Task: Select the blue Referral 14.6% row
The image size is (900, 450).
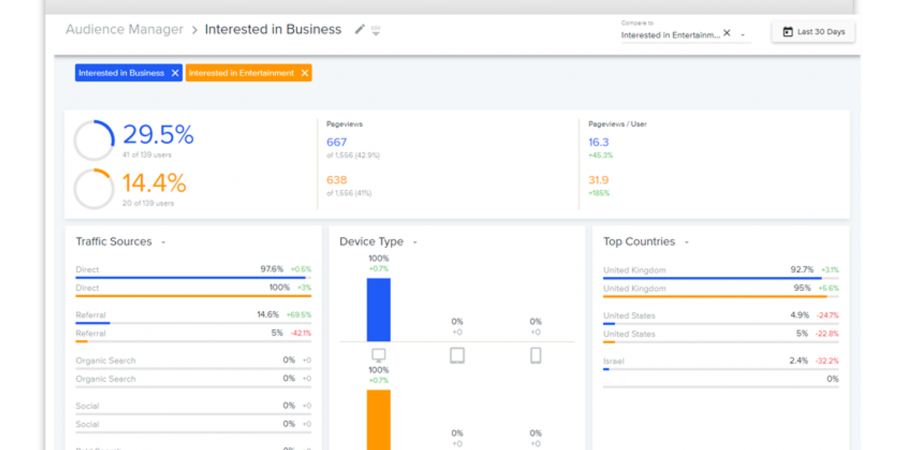Action: 193,315
